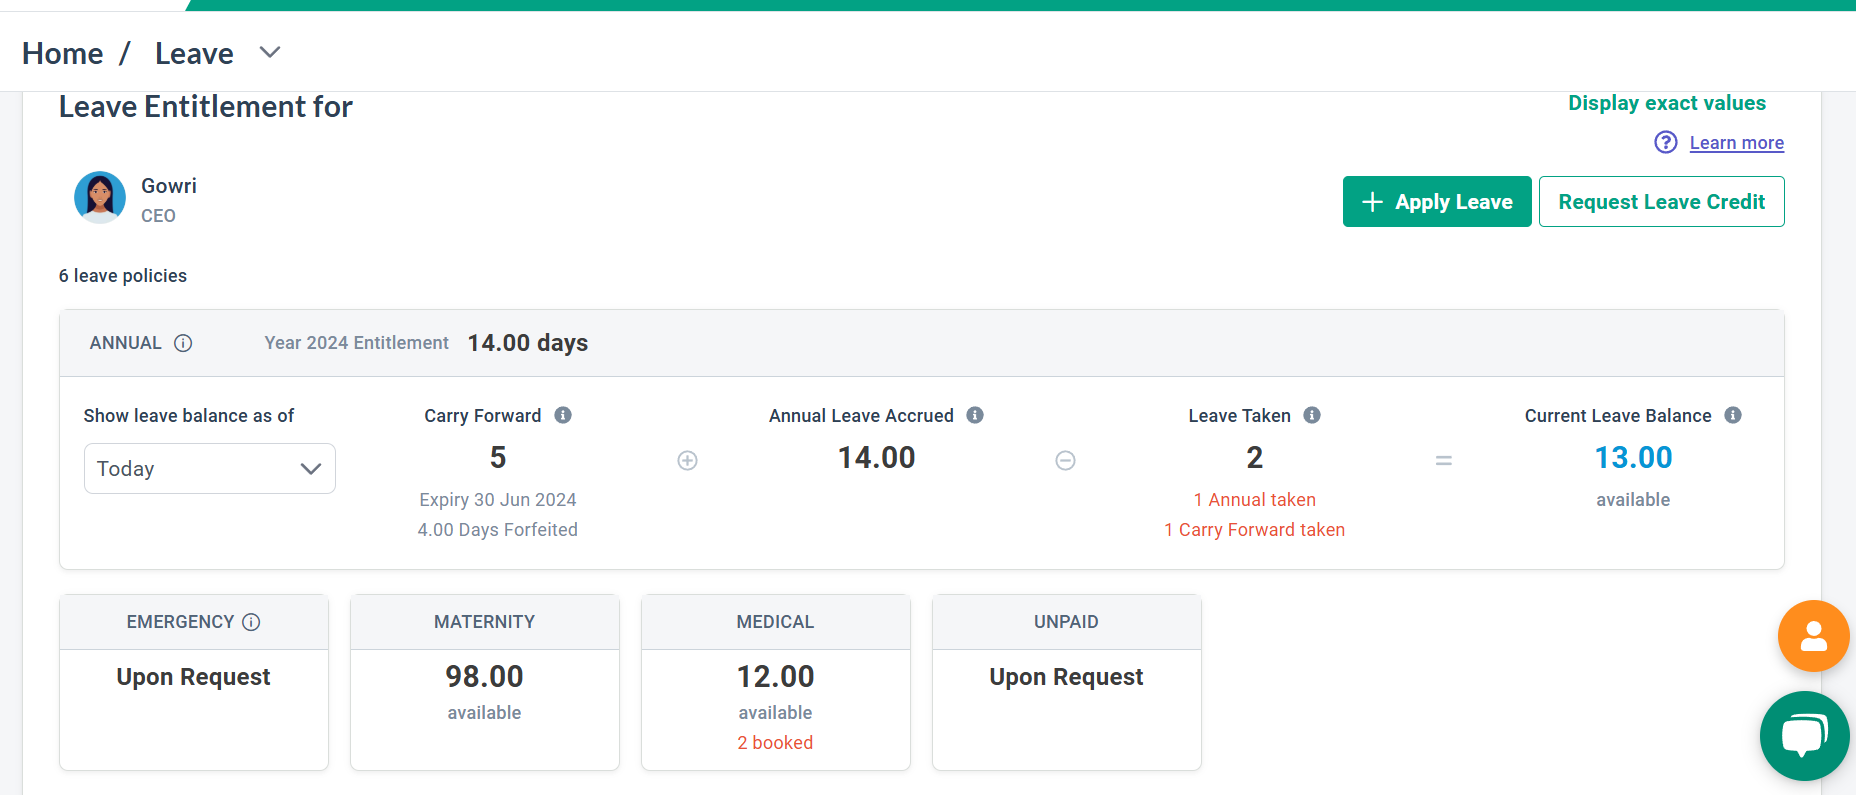Open the Today leave balance dropdown
The width and height of the screenshot is (1856, 795).
coord(209,469)
